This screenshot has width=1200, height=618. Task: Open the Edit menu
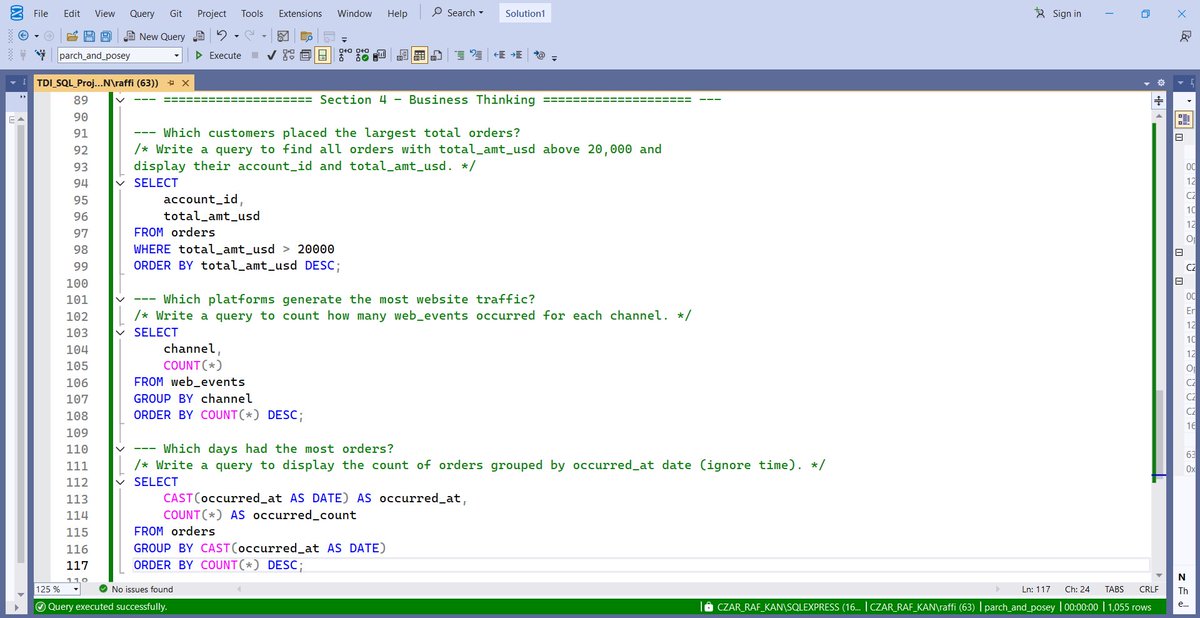72,13
